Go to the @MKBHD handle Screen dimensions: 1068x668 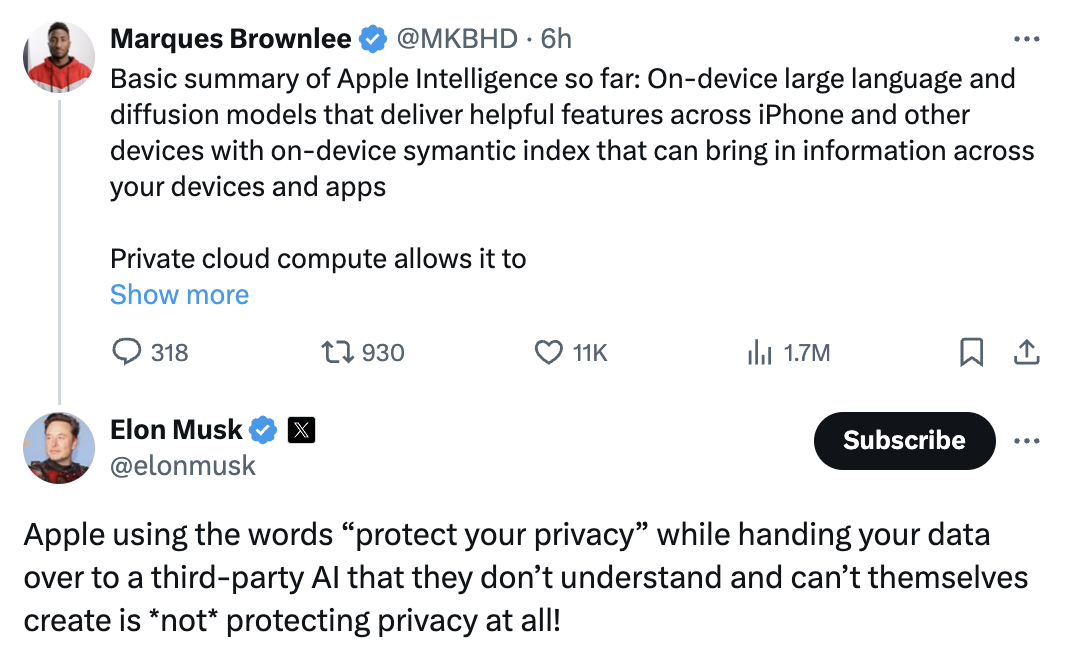pos(457,39)
